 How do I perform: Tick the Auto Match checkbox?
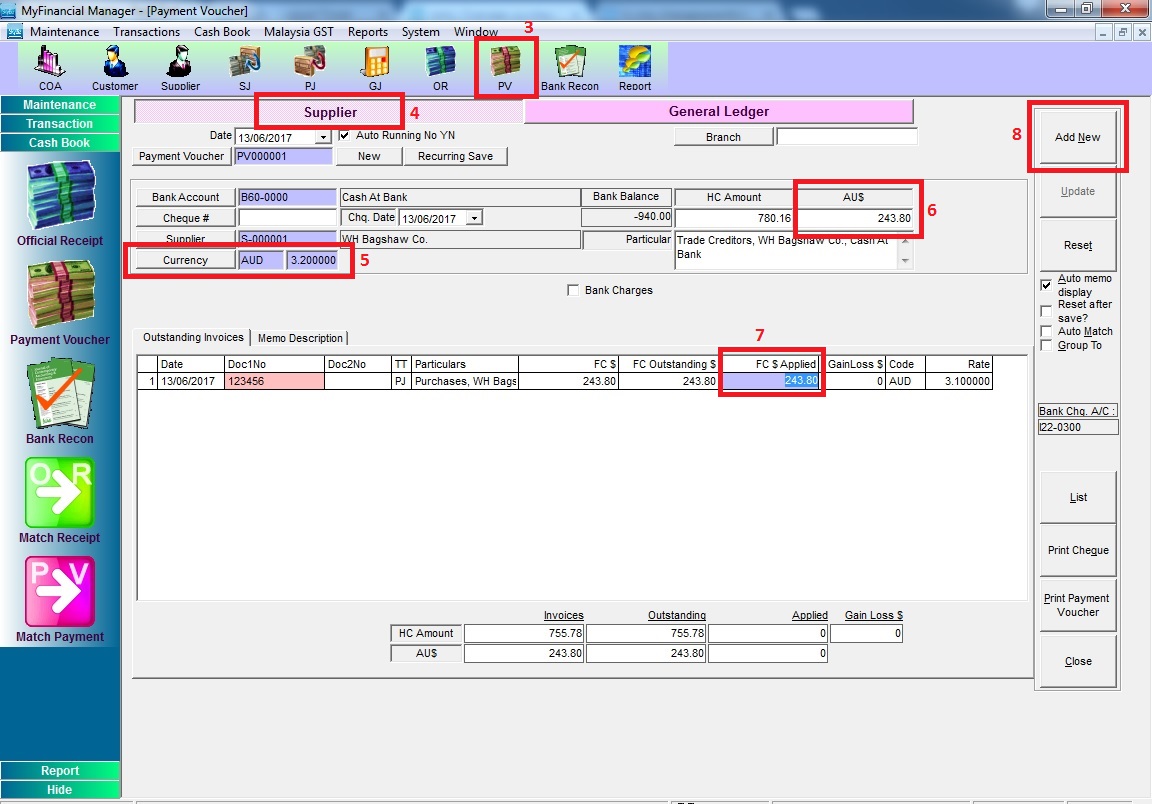coord(1046,332)
